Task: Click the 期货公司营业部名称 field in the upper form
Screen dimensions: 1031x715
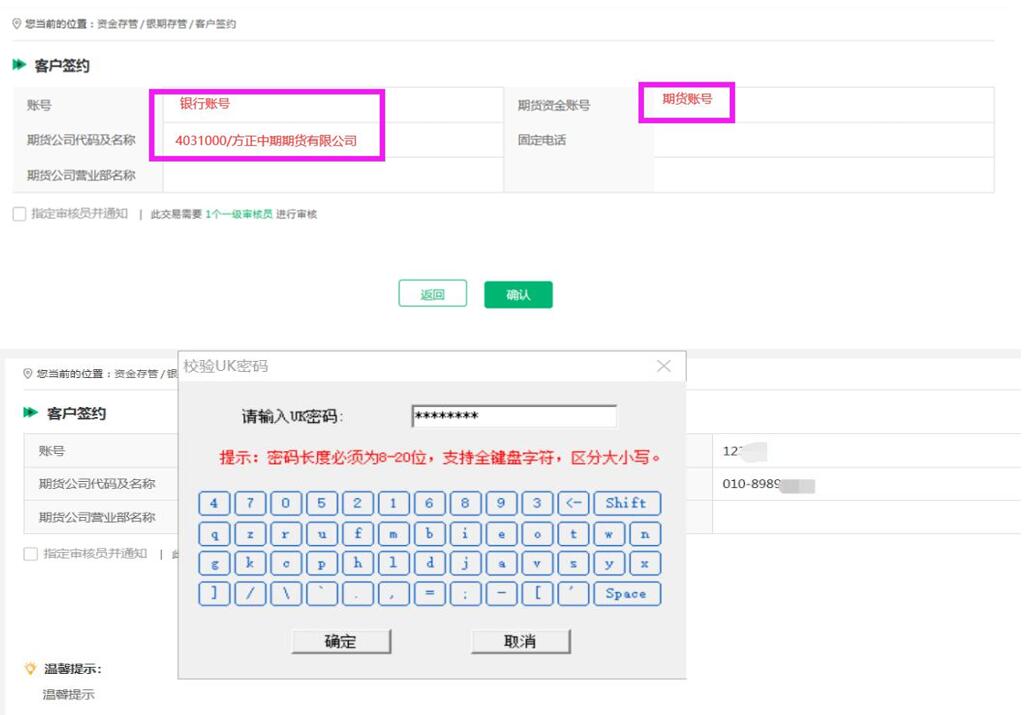Action: click(332, 176)
